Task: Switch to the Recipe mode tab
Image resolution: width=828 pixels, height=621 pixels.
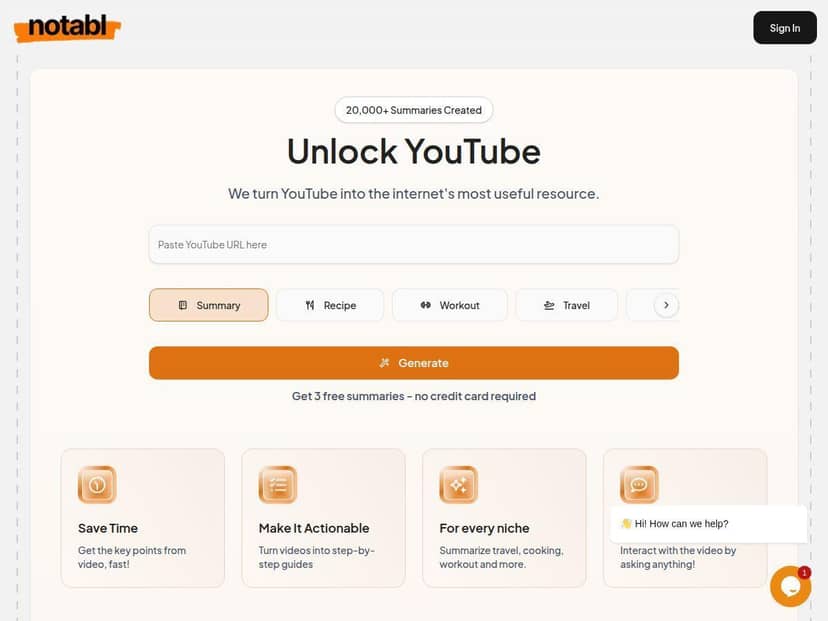Action: click(x=330, y=305)
